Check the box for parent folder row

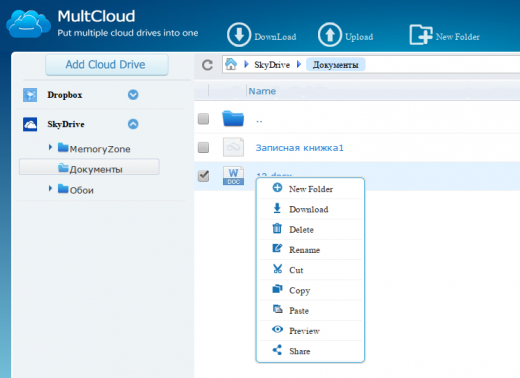pyautogui.click(x=203, y=119)
